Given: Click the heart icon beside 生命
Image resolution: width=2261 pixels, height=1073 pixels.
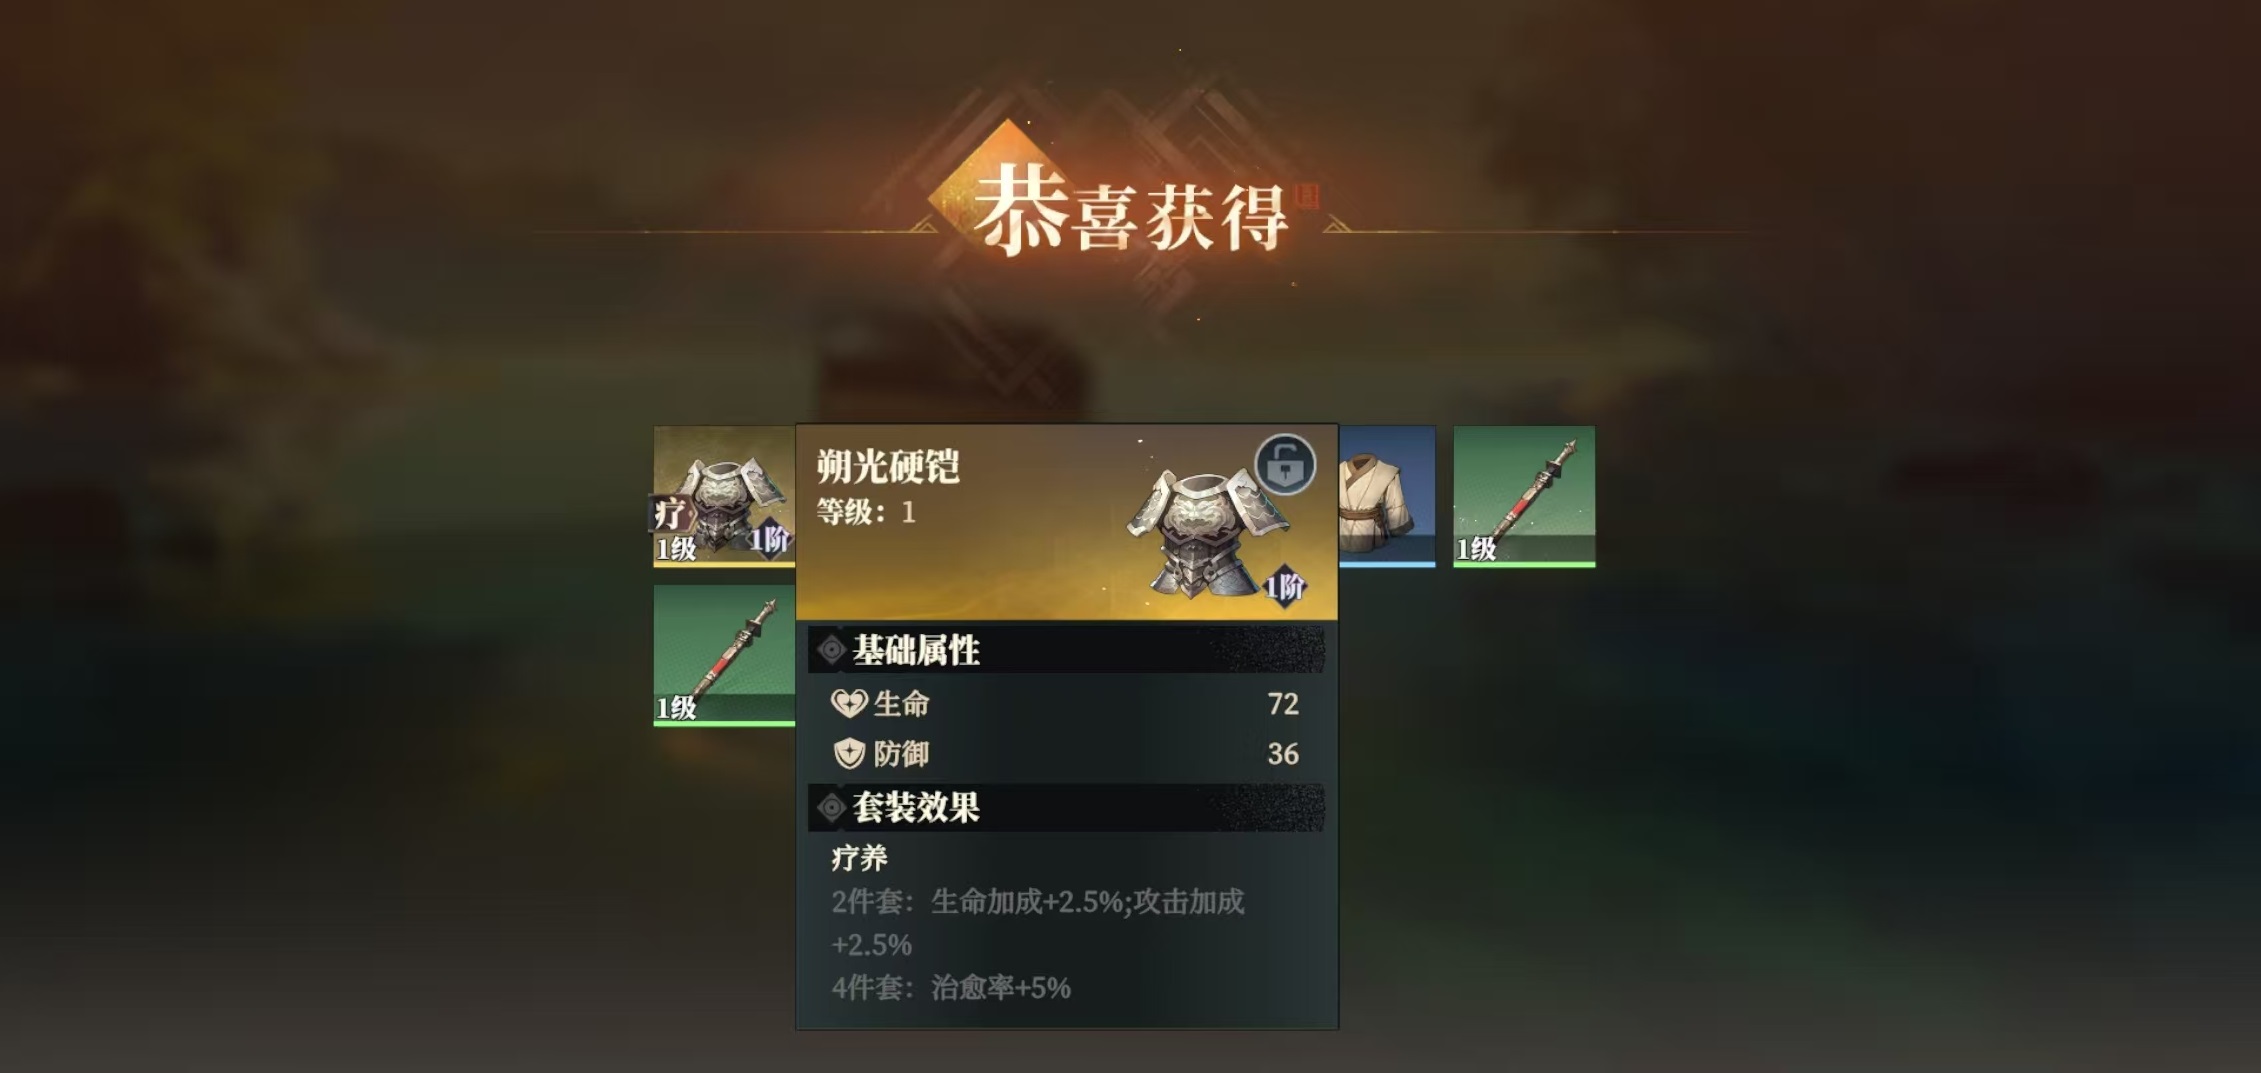Looking at the screenshot, I should click(x=849, y=704).
